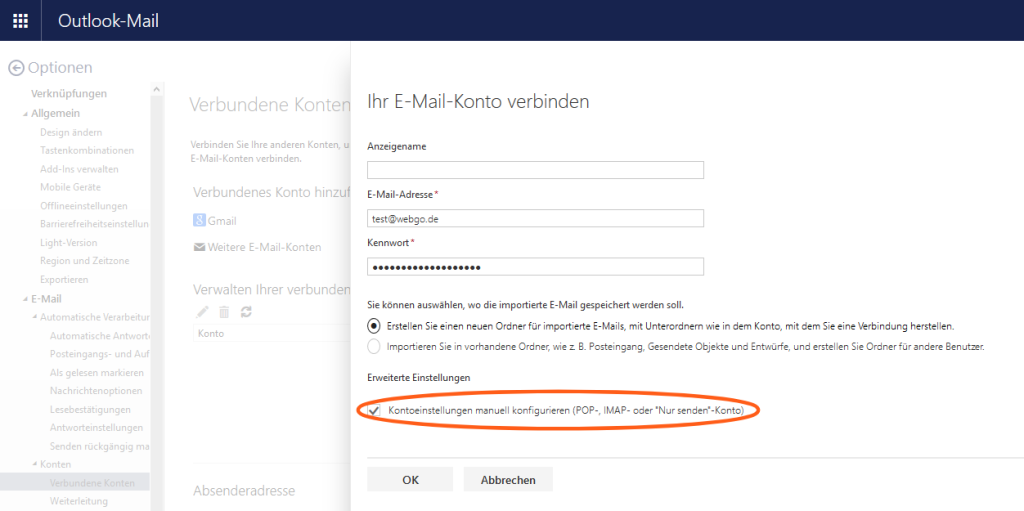Open Design ändern option
The height and width of the screenshot is (511, 1024).
tap(71, 132)
